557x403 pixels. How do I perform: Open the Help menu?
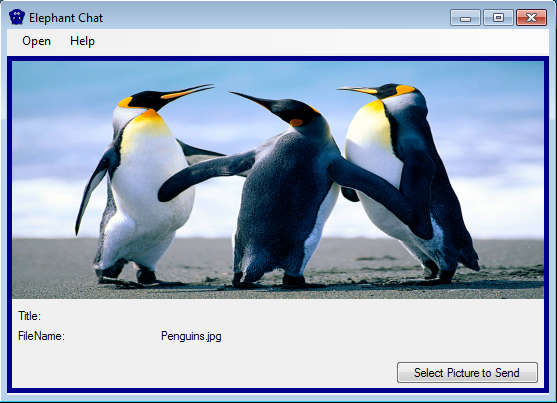[82, 41]
